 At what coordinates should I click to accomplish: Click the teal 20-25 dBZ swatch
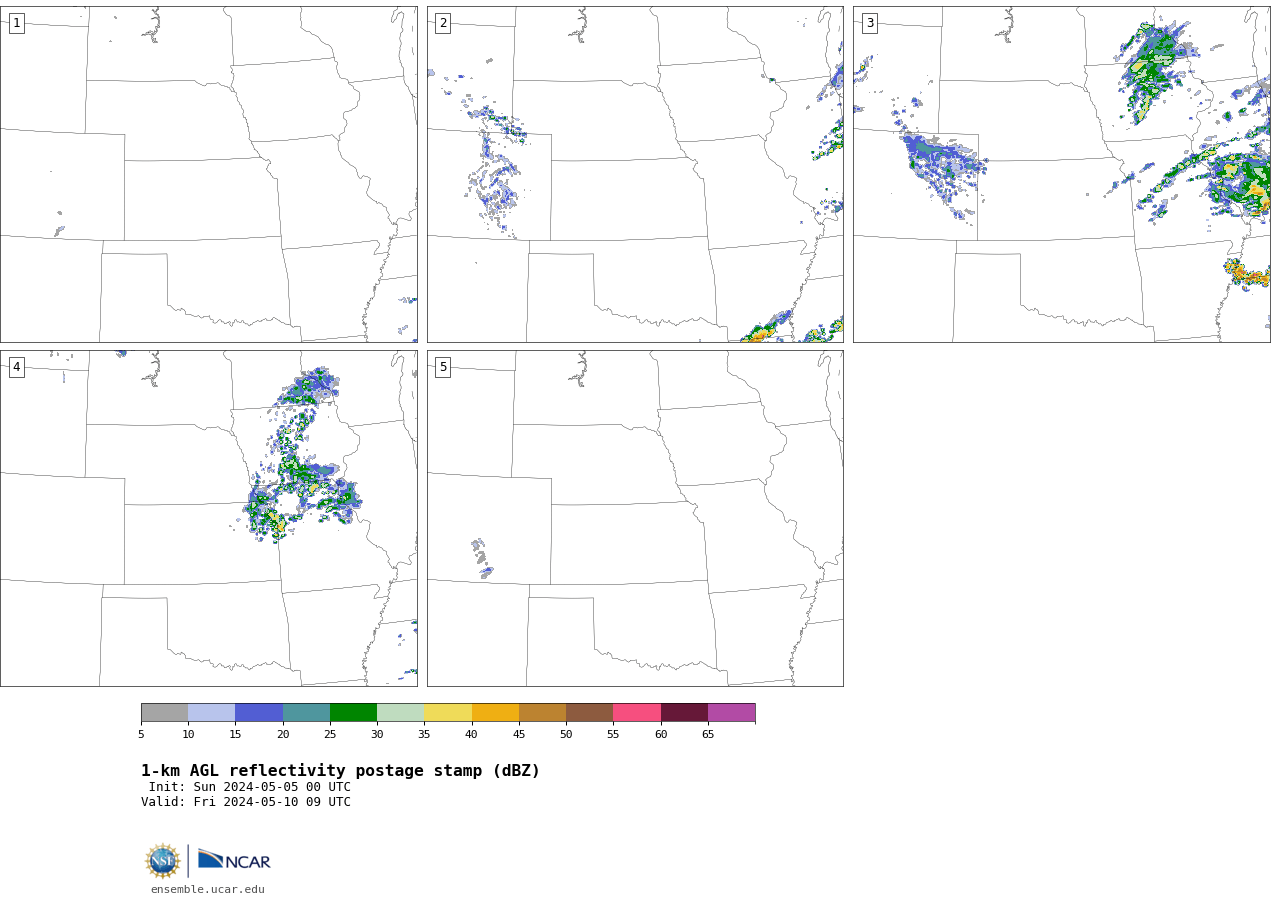[x=306, y=712]
